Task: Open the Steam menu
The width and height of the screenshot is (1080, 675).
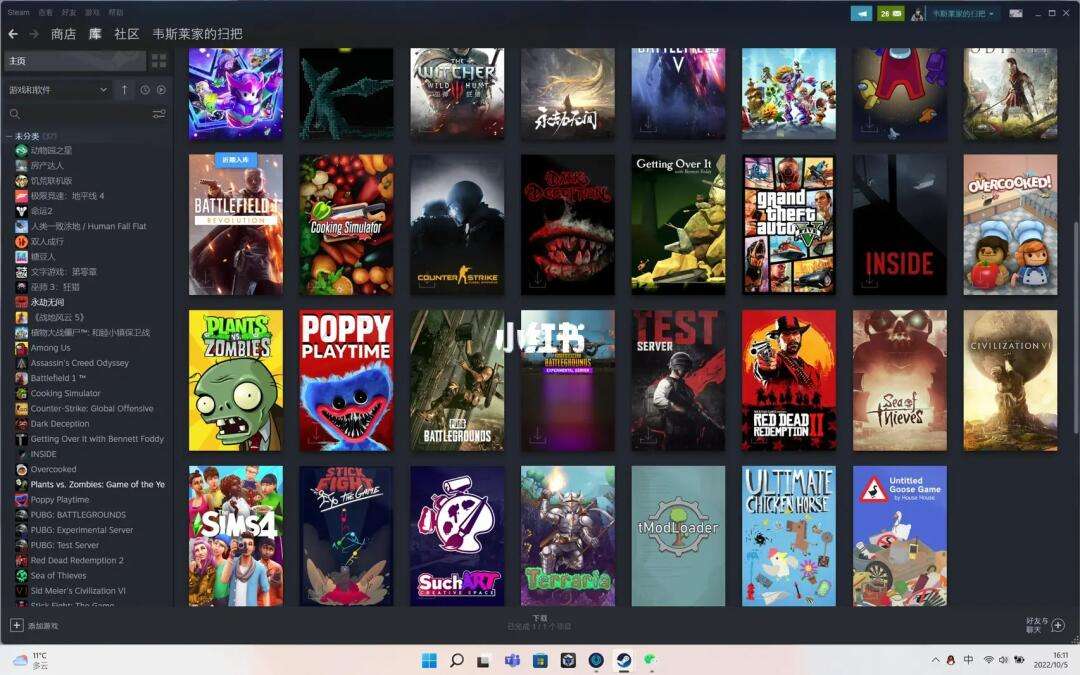Action: coord(19,12)
